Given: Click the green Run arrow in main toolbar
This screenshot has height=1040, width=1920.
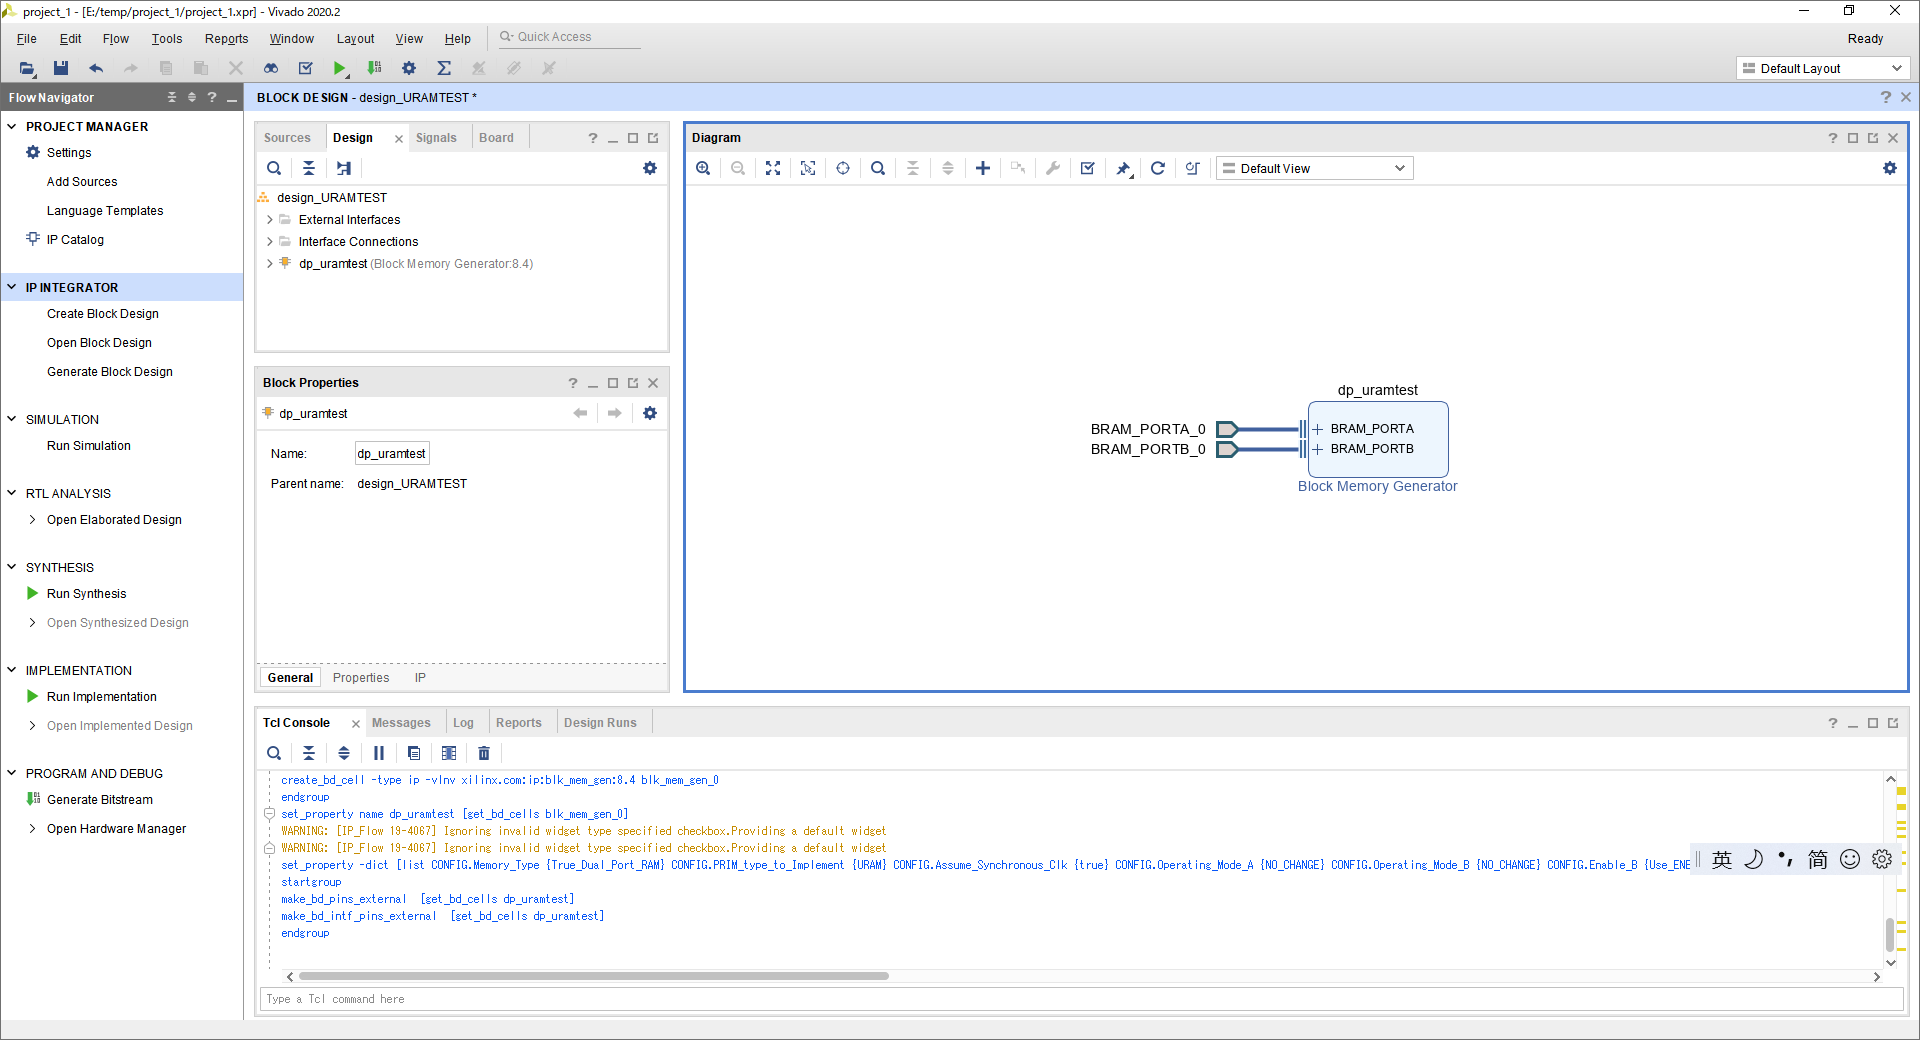Looking at the screenshot, I should 340,68.
